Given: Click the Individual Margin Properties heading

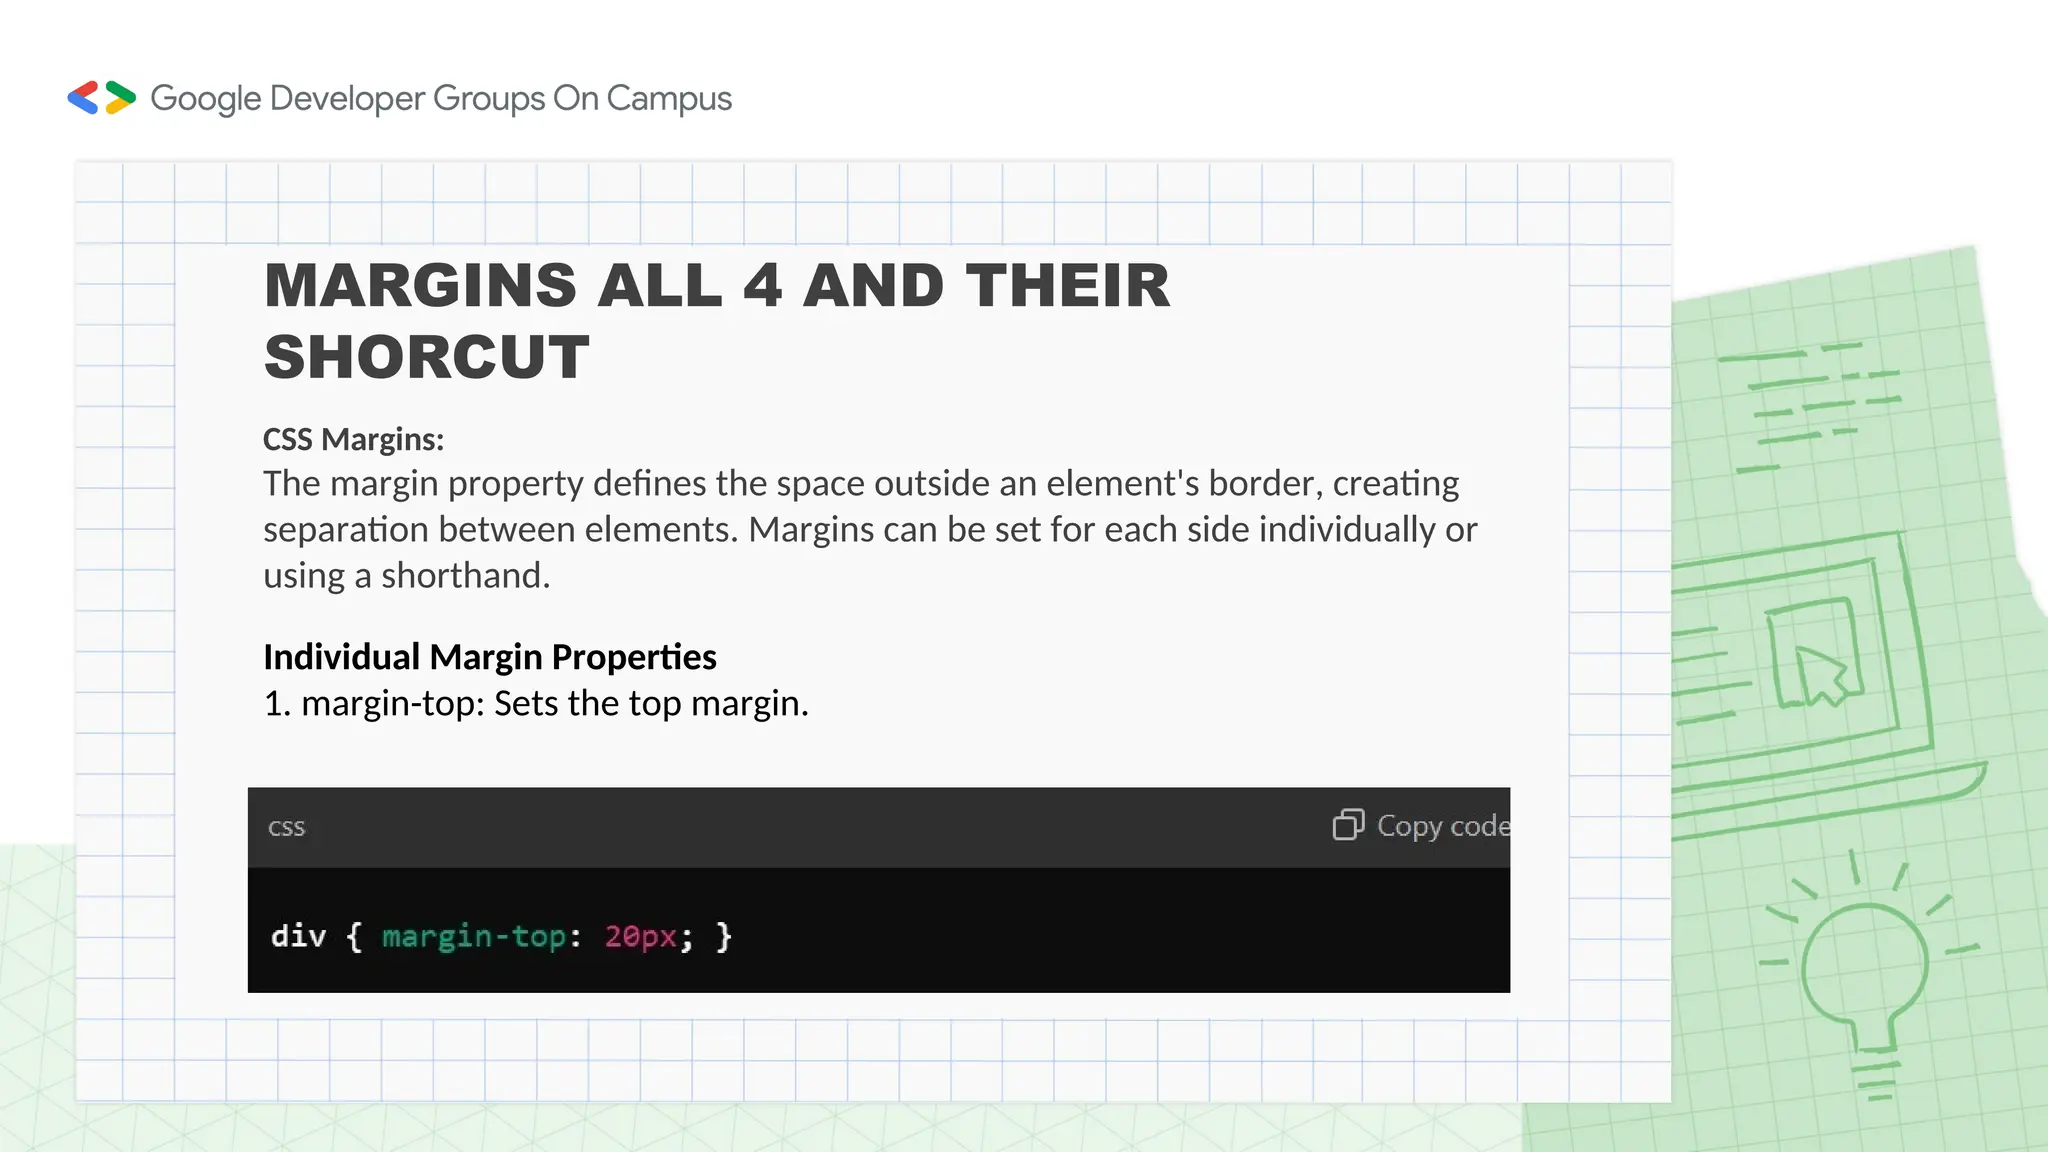Looking at the screenshot, I should (x=489, y=657).
